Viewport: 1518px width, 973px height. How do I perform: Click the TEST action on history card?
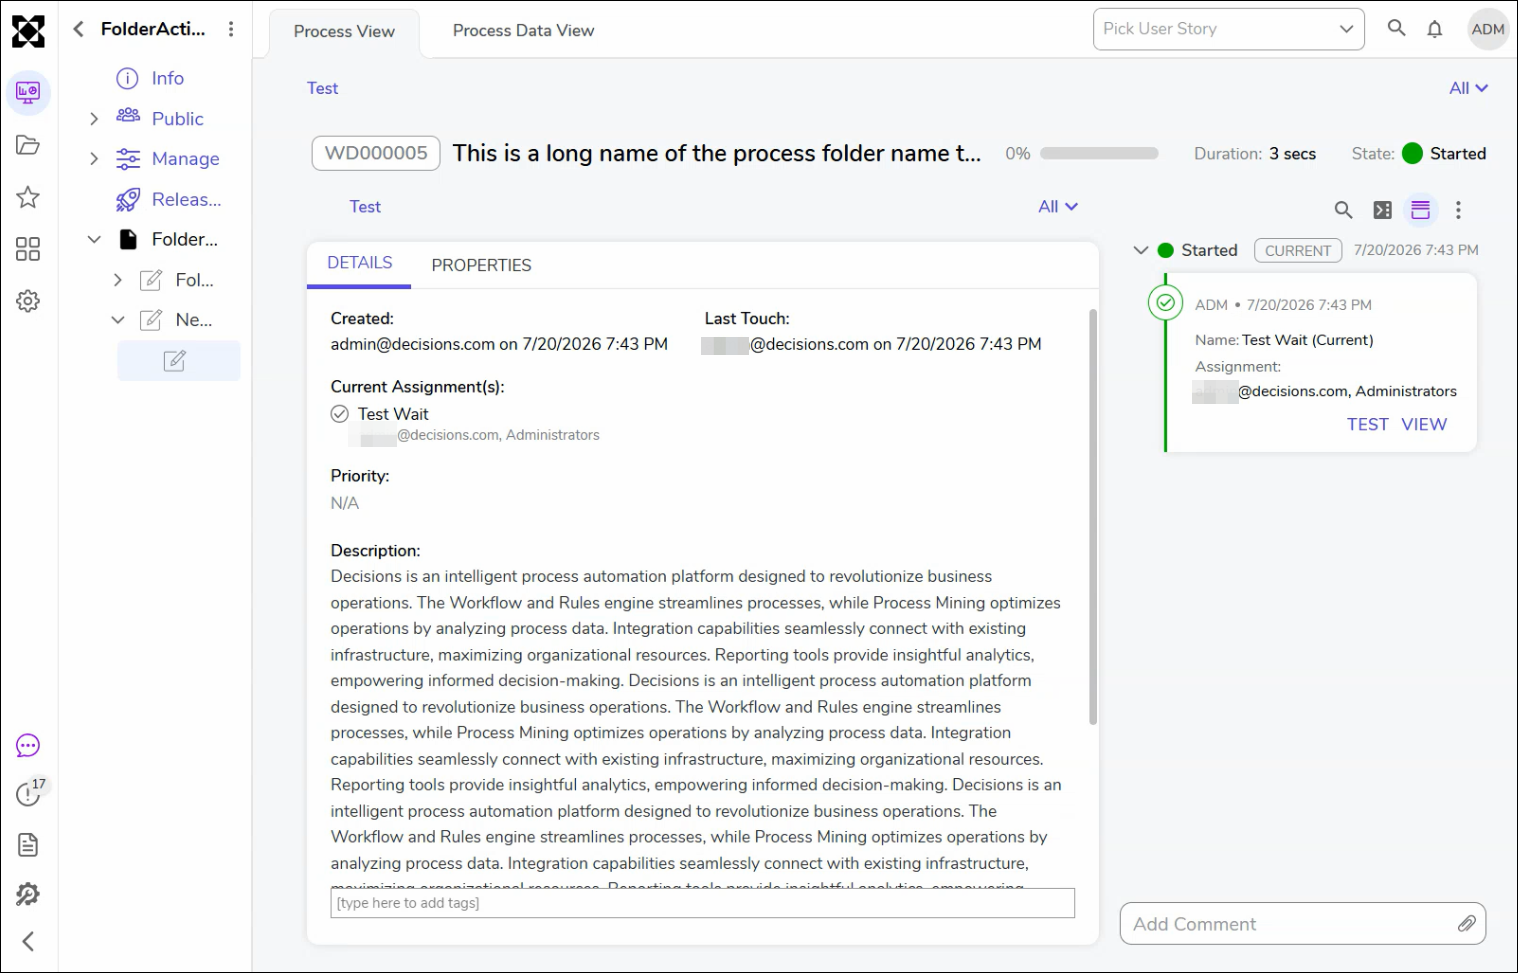point(1367,424)
